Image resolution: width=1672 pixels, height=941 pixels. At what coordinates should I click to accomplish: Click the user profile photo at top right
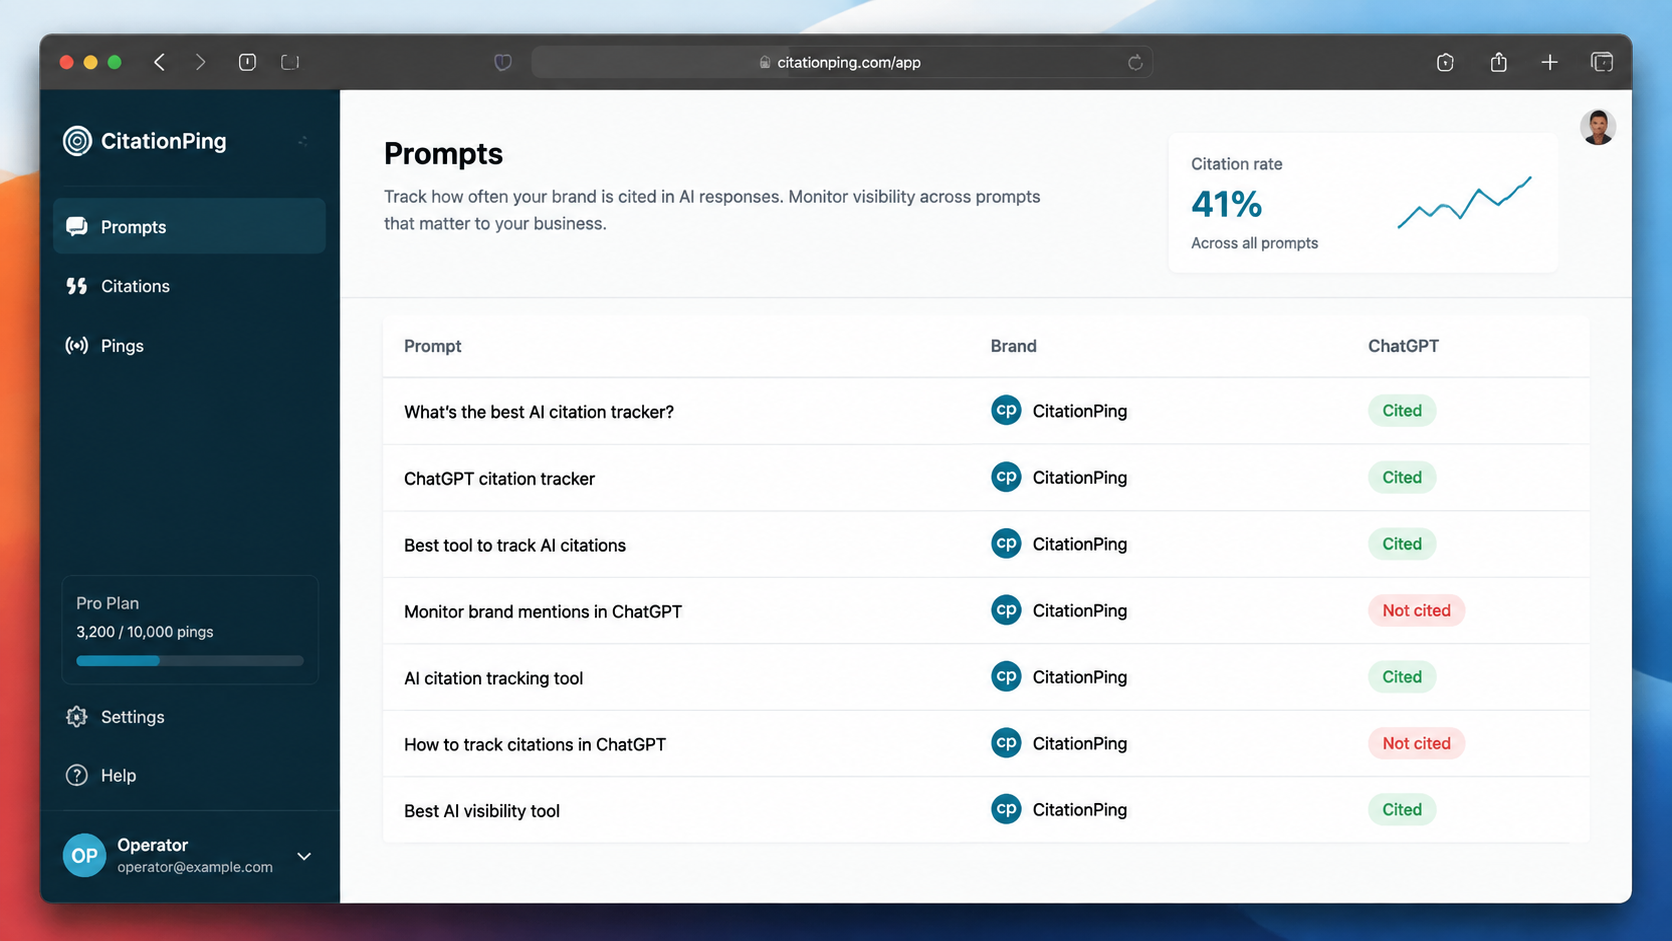[x=1598, y=127]
